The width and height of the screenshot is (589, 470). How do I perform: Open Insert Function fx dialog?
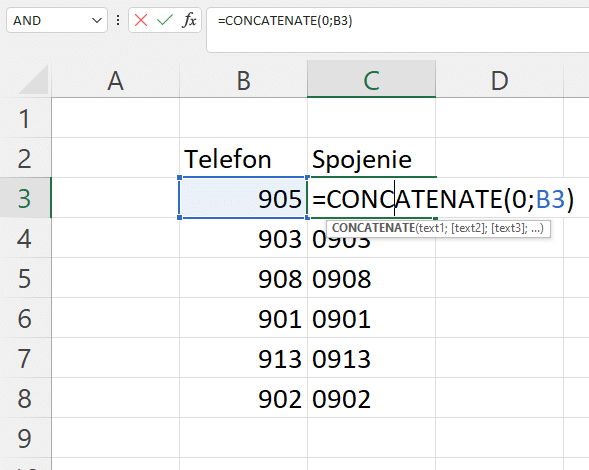(x=189, y=20)
